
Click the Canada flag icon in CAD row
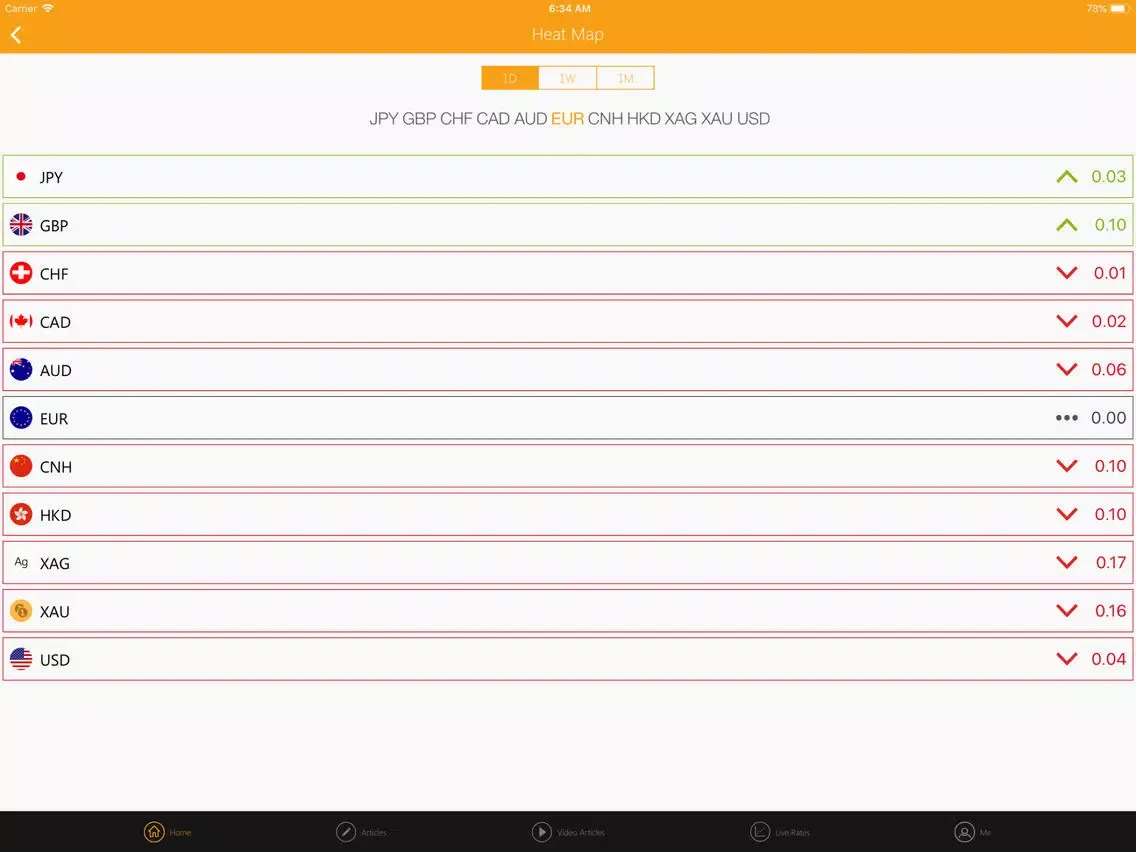click(x=21, y=321)
